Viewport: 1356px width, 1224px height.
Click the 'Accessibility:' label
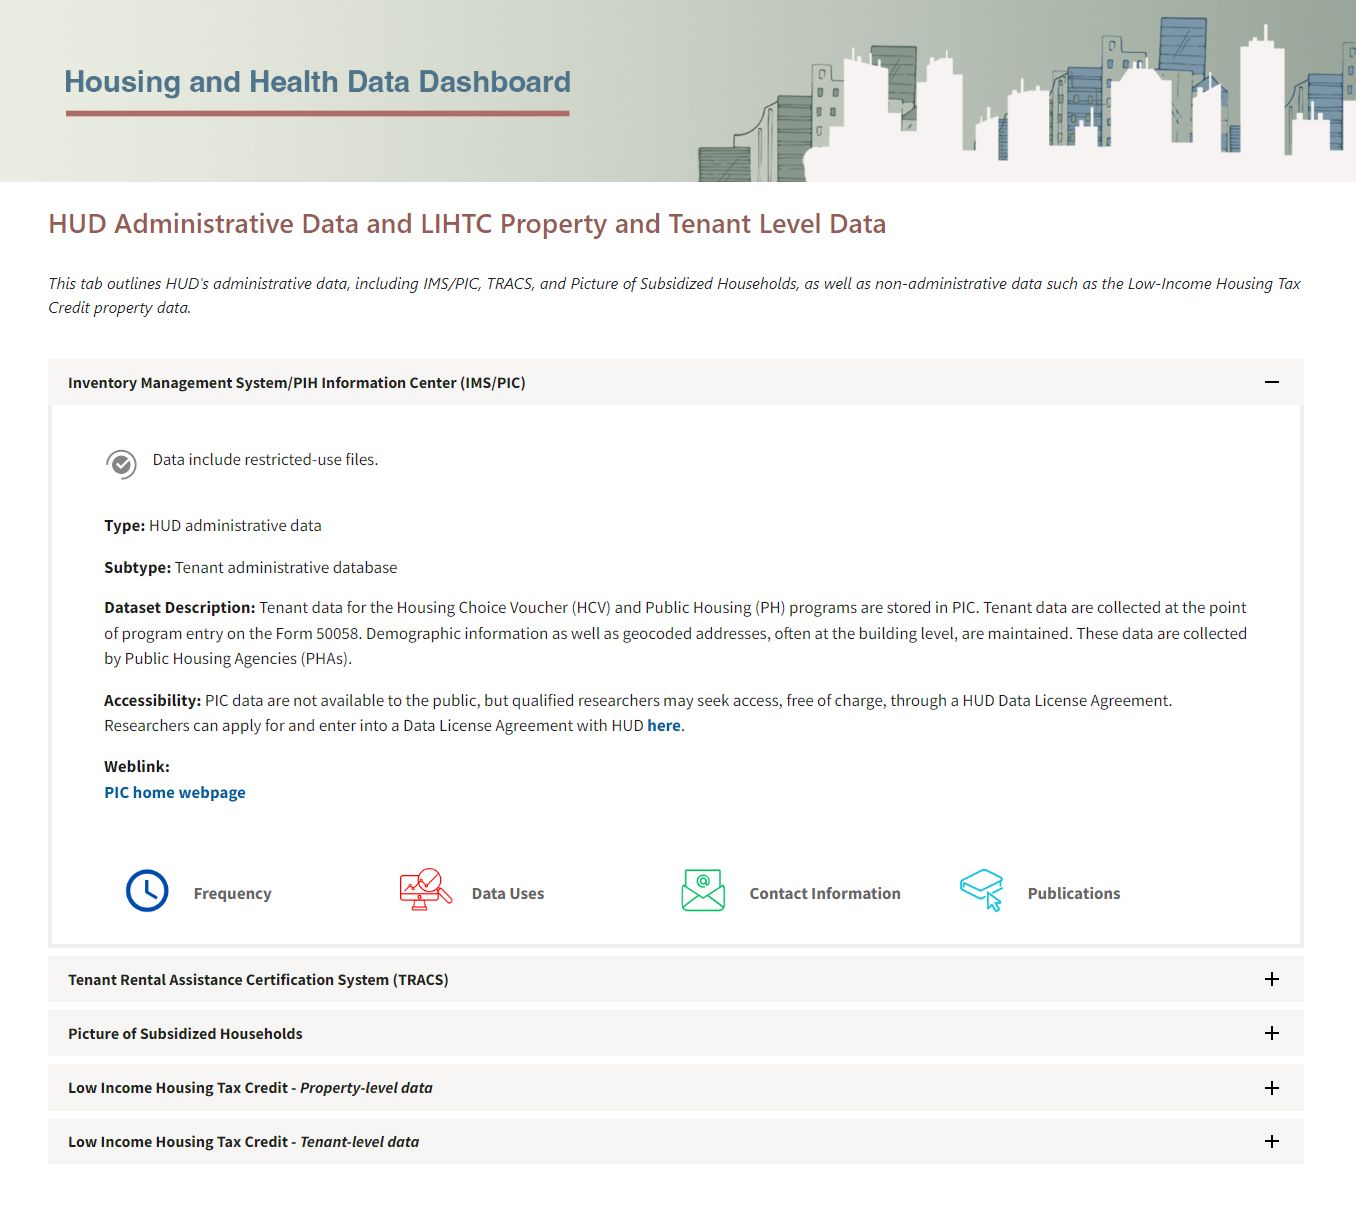coord(153,701)
